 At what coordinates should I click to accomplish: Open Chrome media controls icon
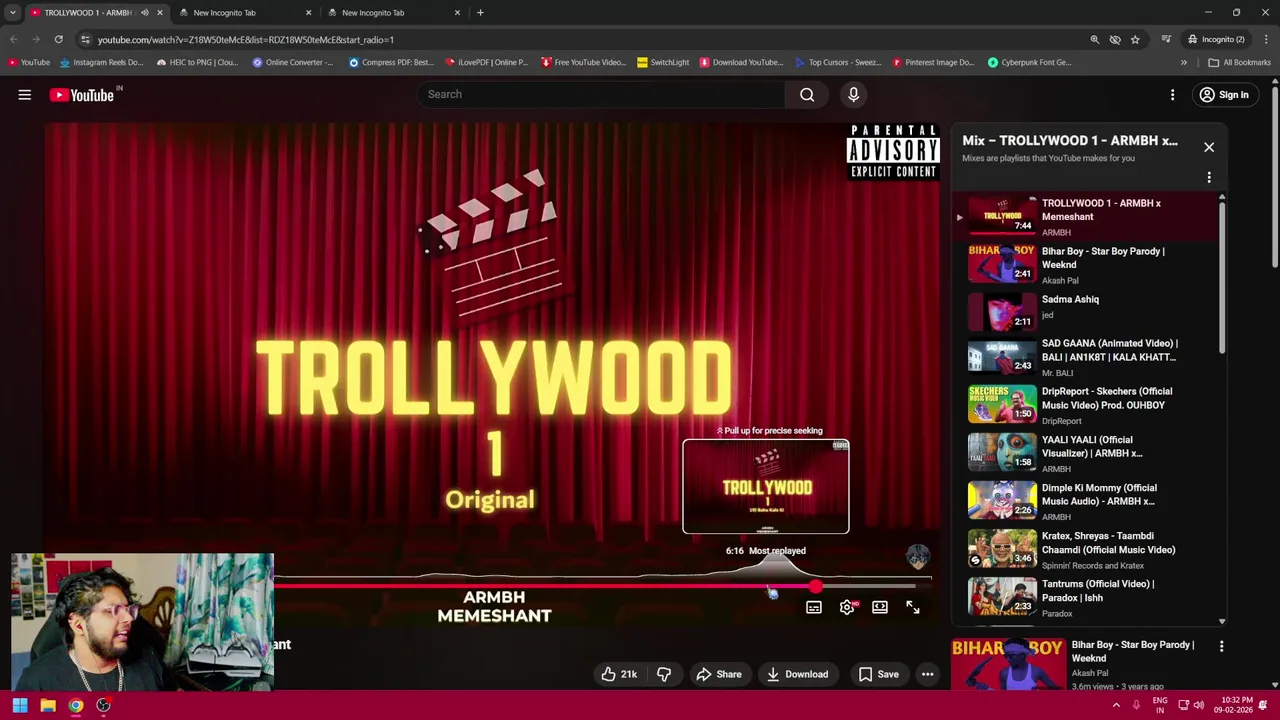(x=1166, y=40)
